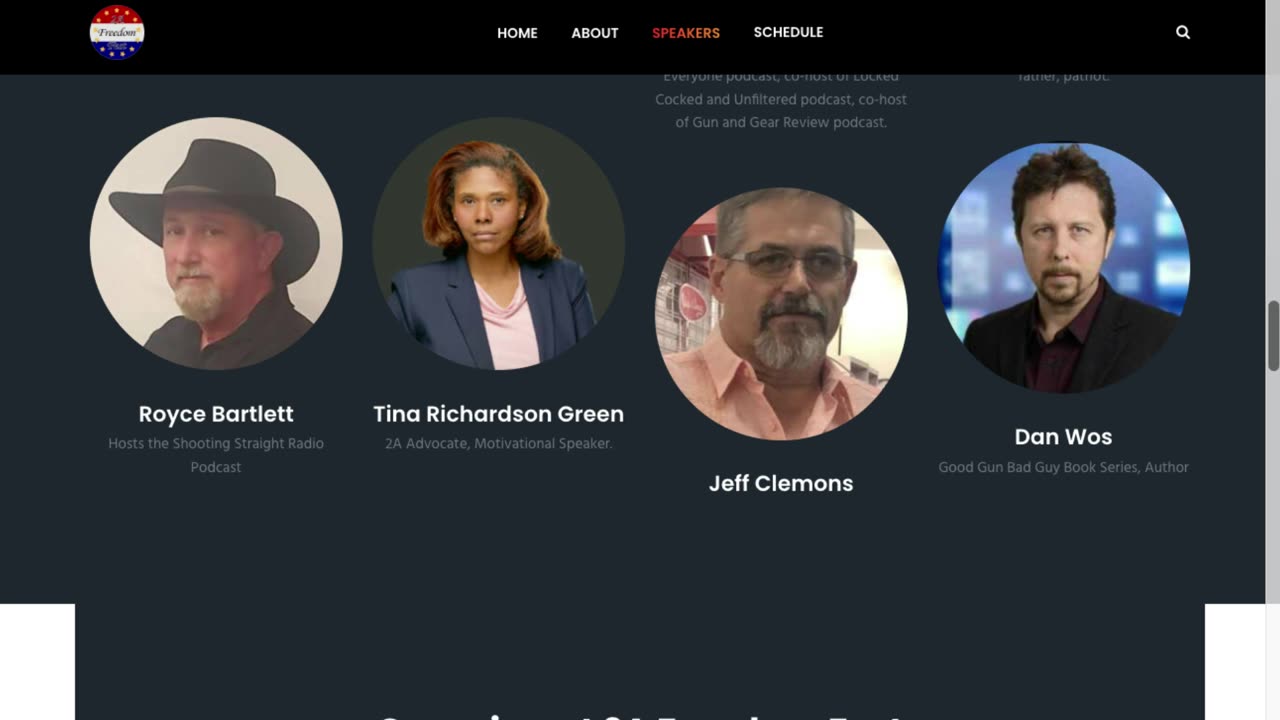Image resolution: width=1280 pixels, height=720 pixels.
Task: Click Jeff Clemons' circular portrait
Action: point(781,314)
